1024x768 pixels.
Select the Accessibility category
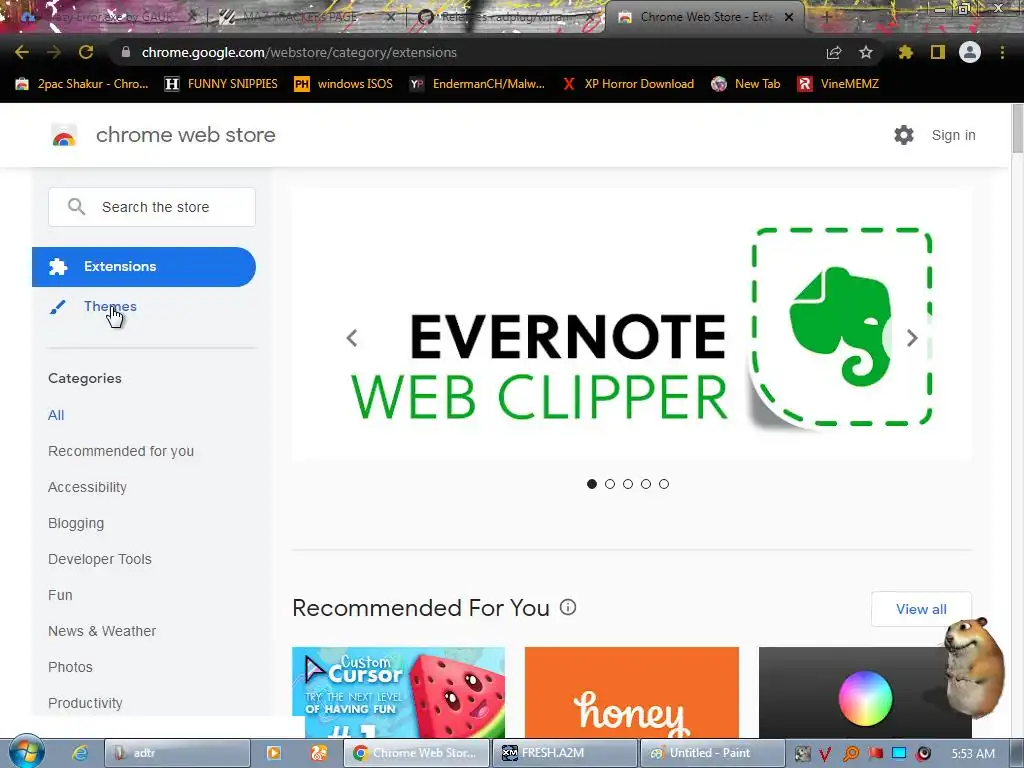[x=88, y=487]
